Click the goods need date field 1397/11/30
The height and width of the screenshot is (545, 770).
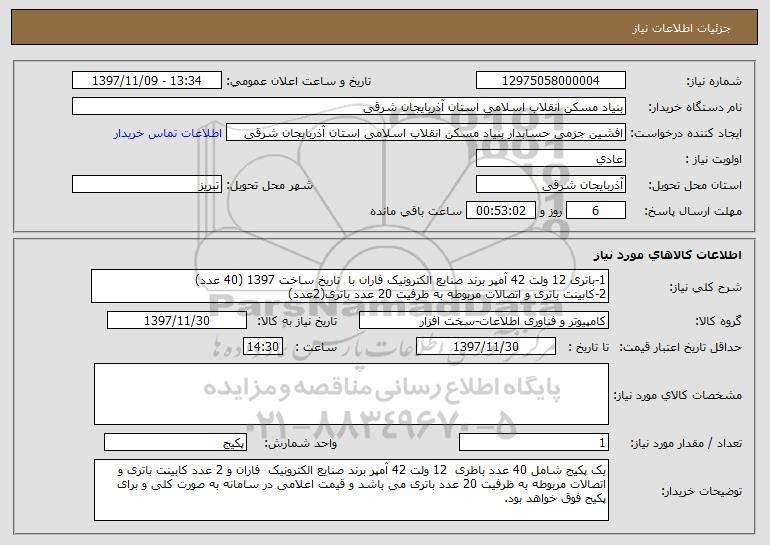(177, 321)
